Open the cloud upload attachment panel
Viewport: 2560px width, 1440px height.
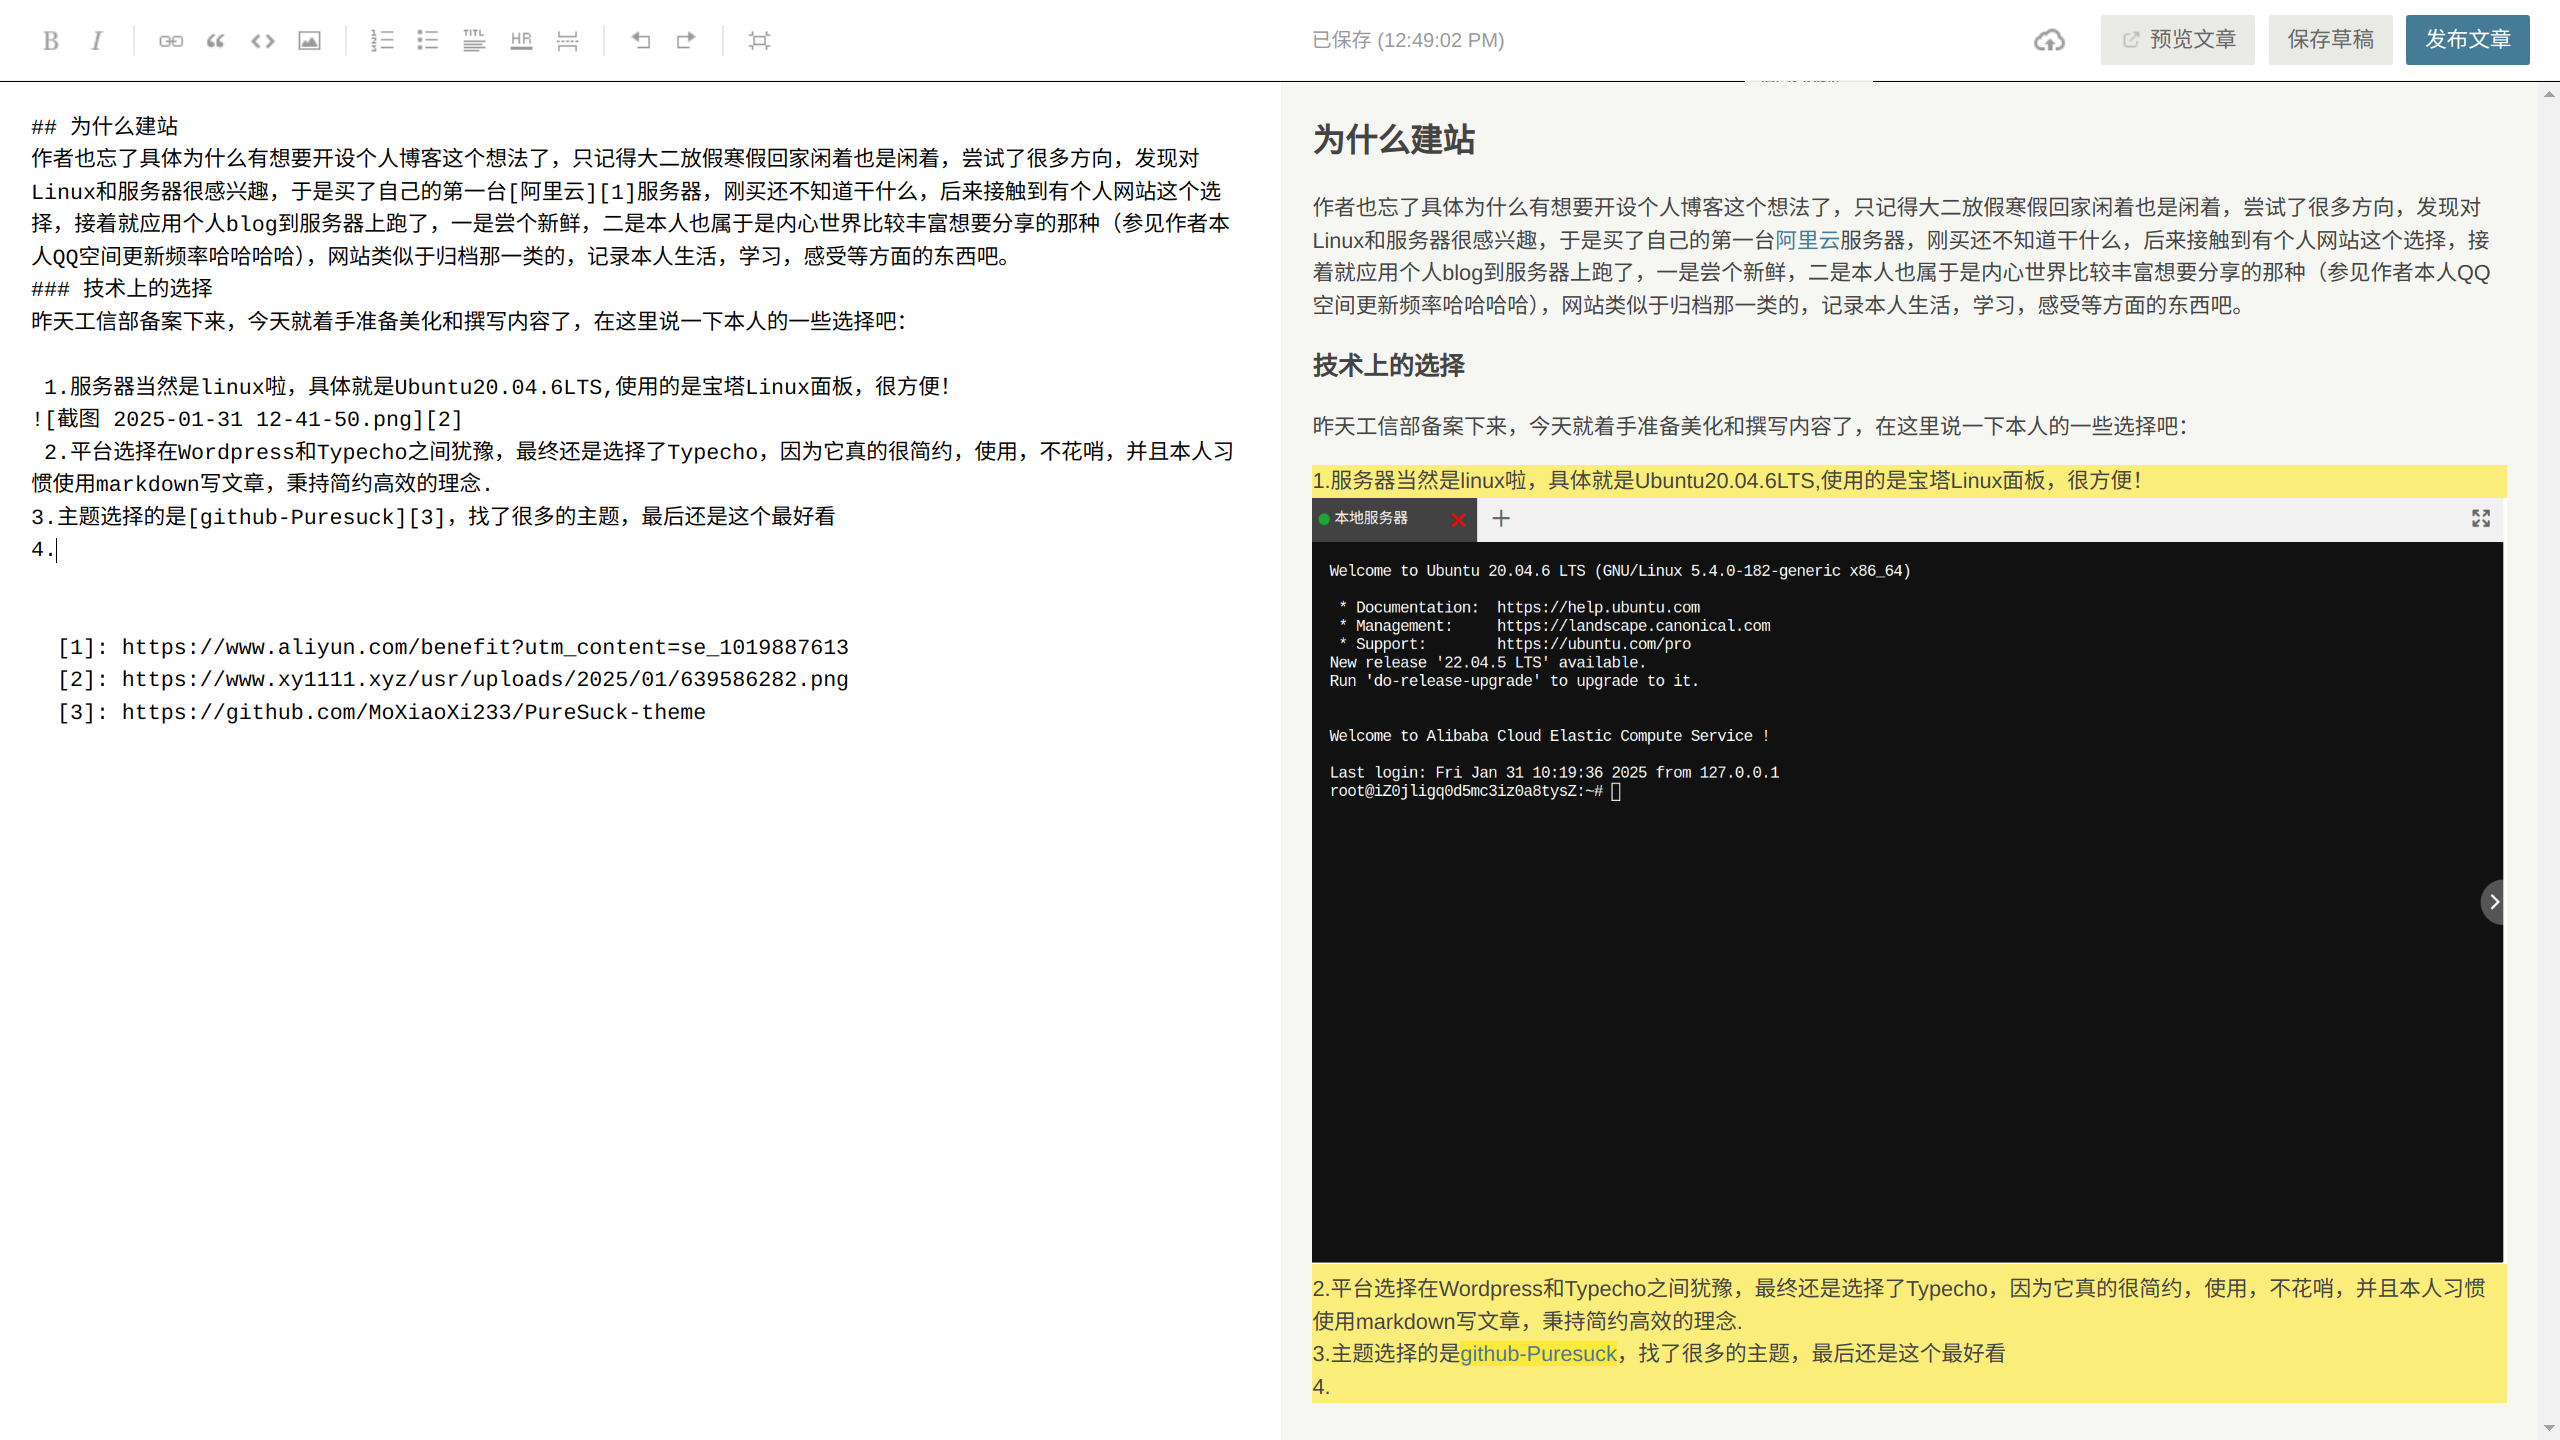pos(2049,40)
